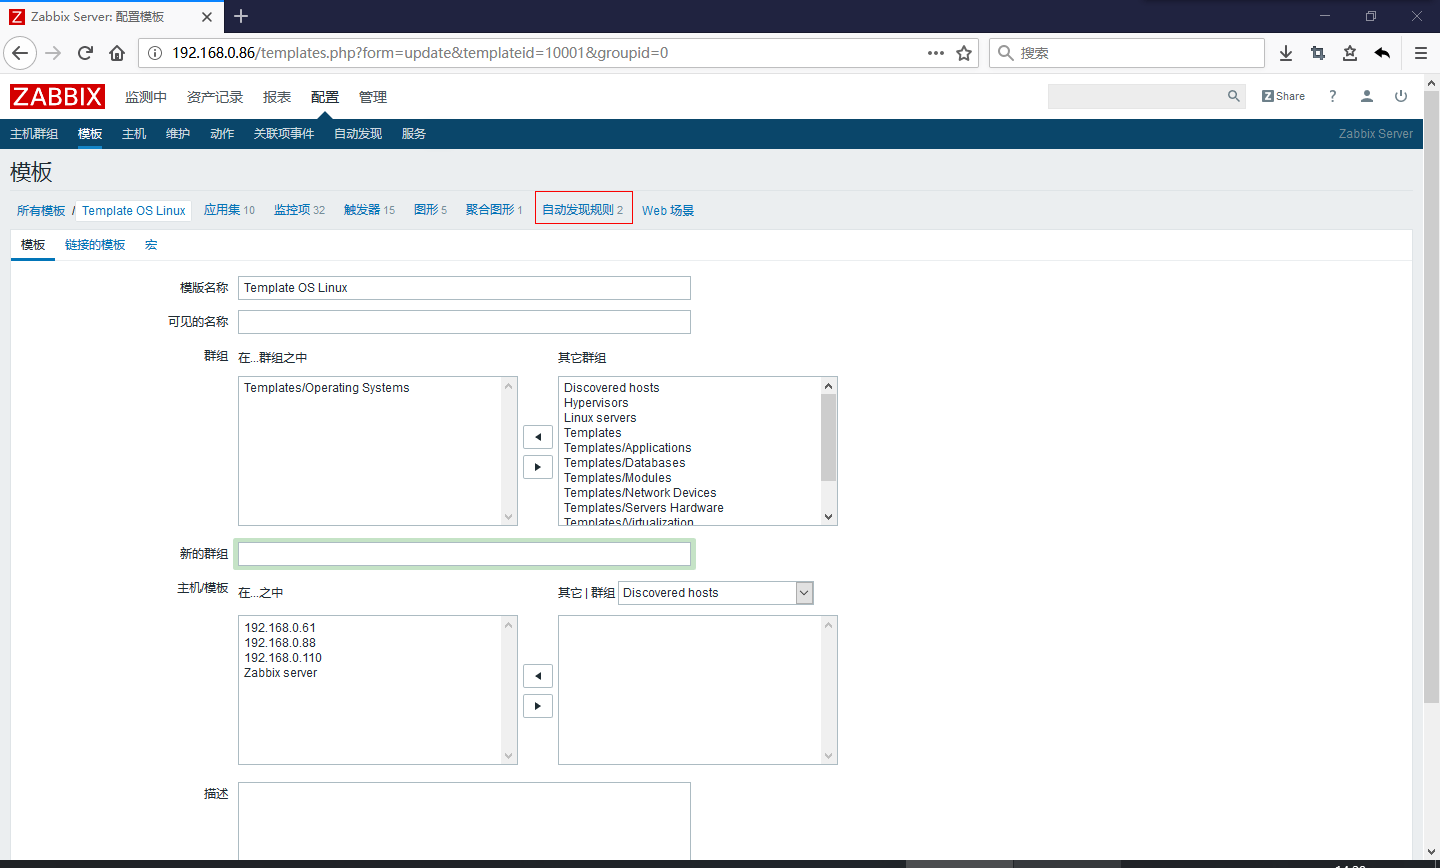1440x868 pixels.
Task: Click the 可见的名称 input field
Action: 464,322
